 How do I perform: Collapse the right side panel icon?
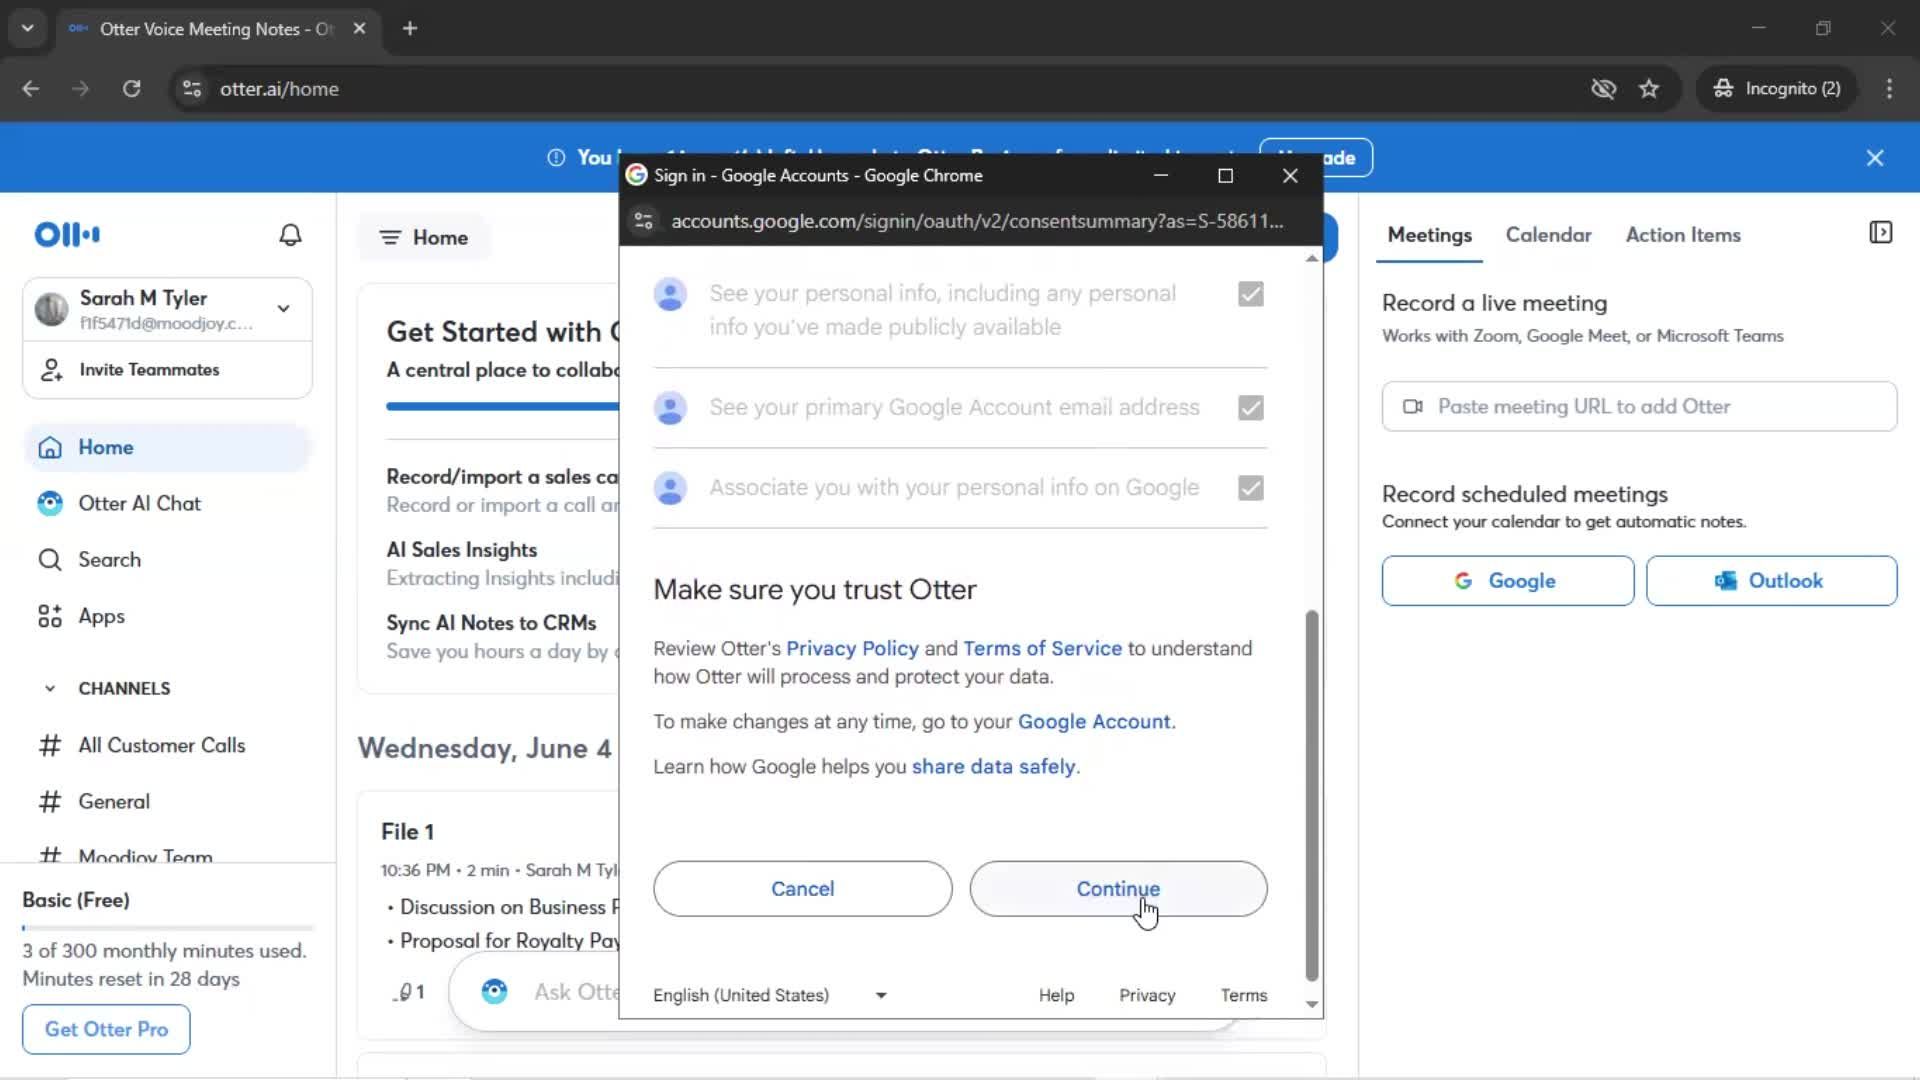[1880, 233]
